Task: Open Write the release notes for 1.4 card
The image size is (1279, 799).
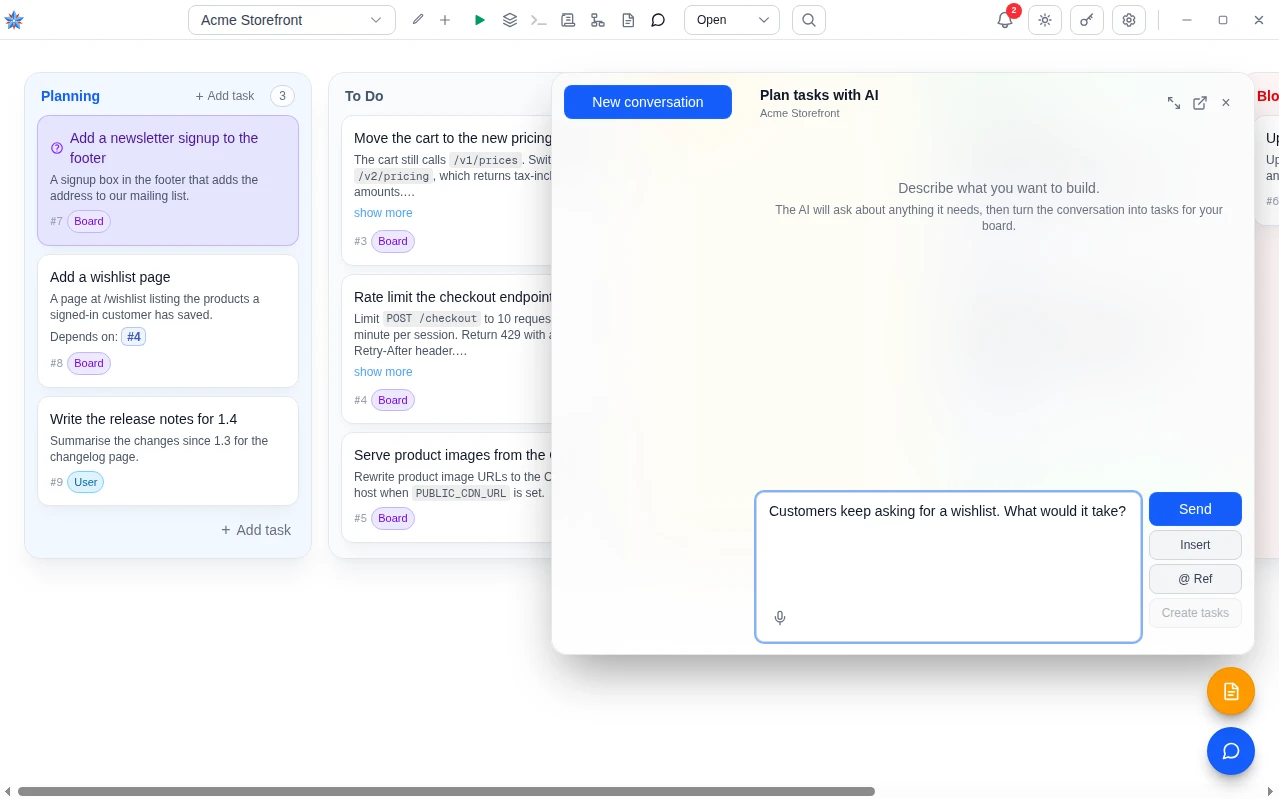Action: click(x=168, y=451)
